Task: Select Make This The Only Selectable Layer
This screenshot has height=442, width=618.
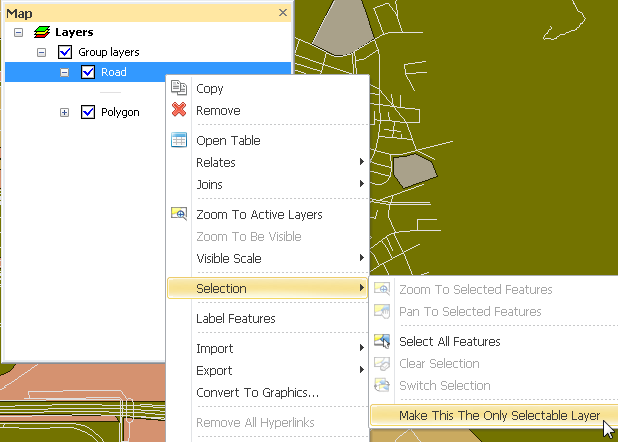Action: click(x=494, y=416)
